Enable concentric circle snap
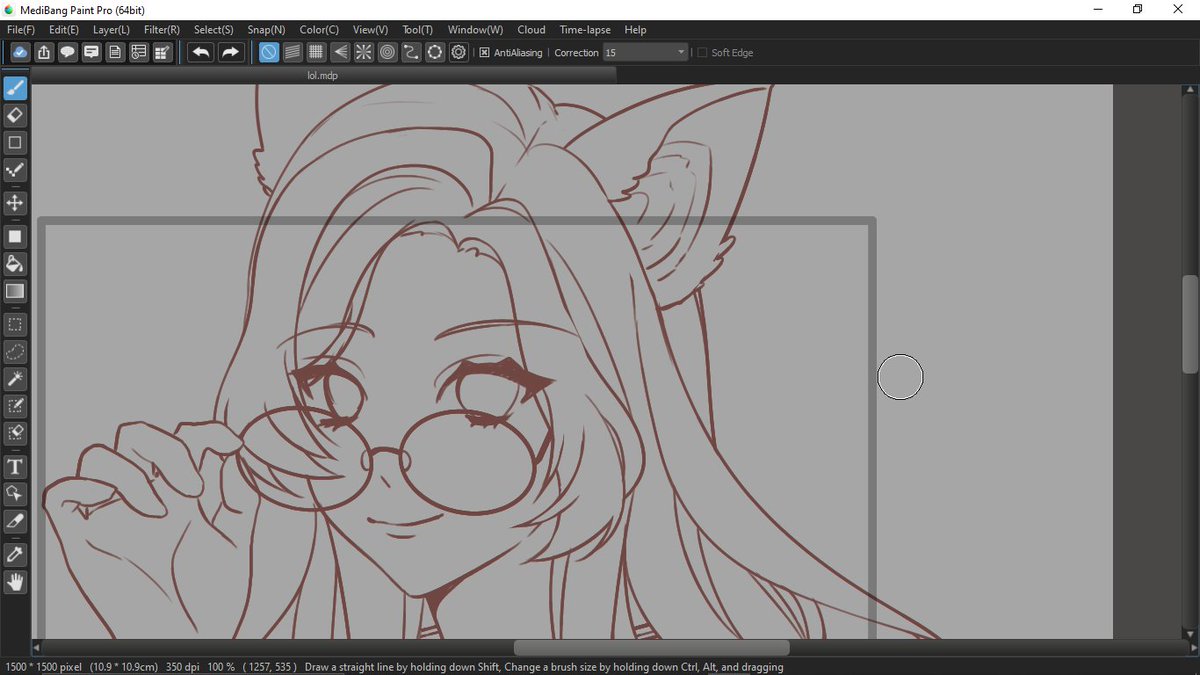1200x675 pixels. click(388, 52)
